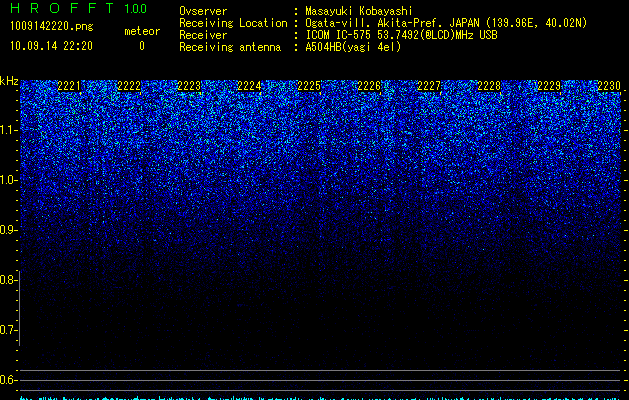The image size is (629, 400).
Task: Click the 2226 time marker
Action: pyautogui.click(x=369, y=86)
